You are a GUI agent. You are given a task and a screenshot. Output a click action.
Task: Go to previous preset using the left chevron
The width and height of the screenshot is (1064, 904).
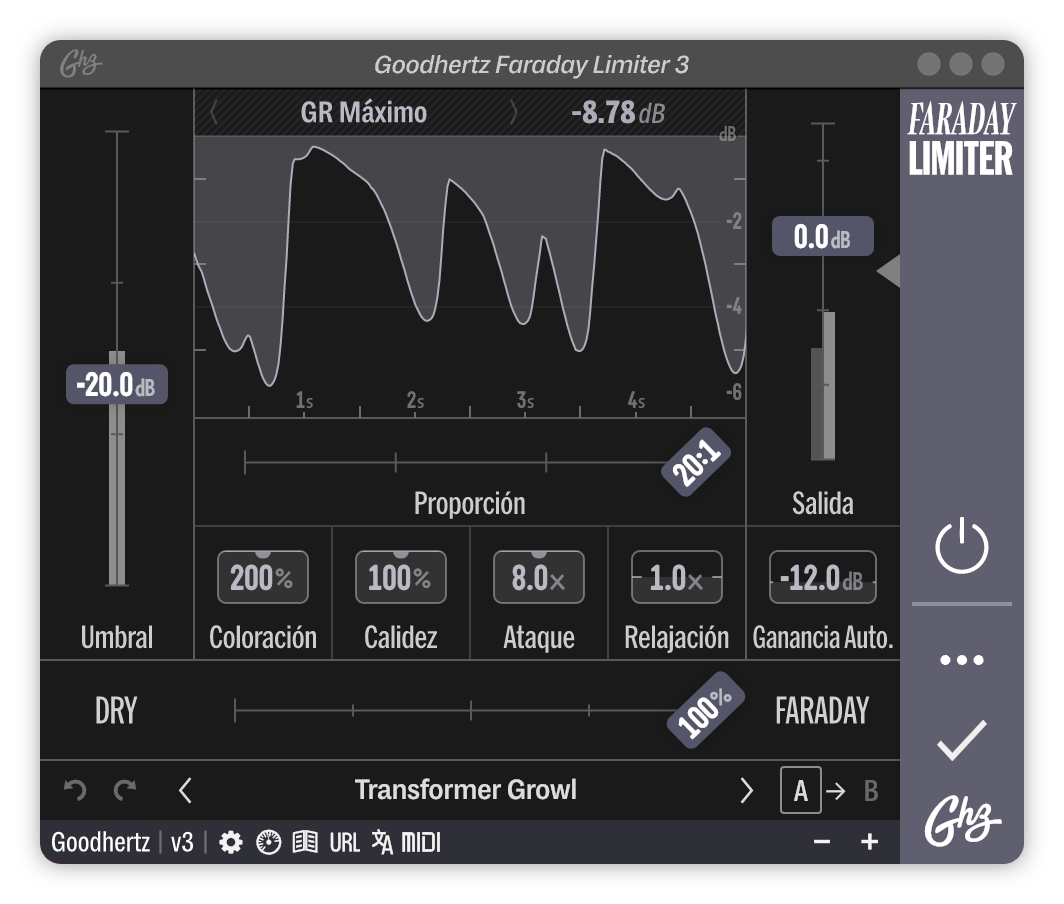point(185,790)
